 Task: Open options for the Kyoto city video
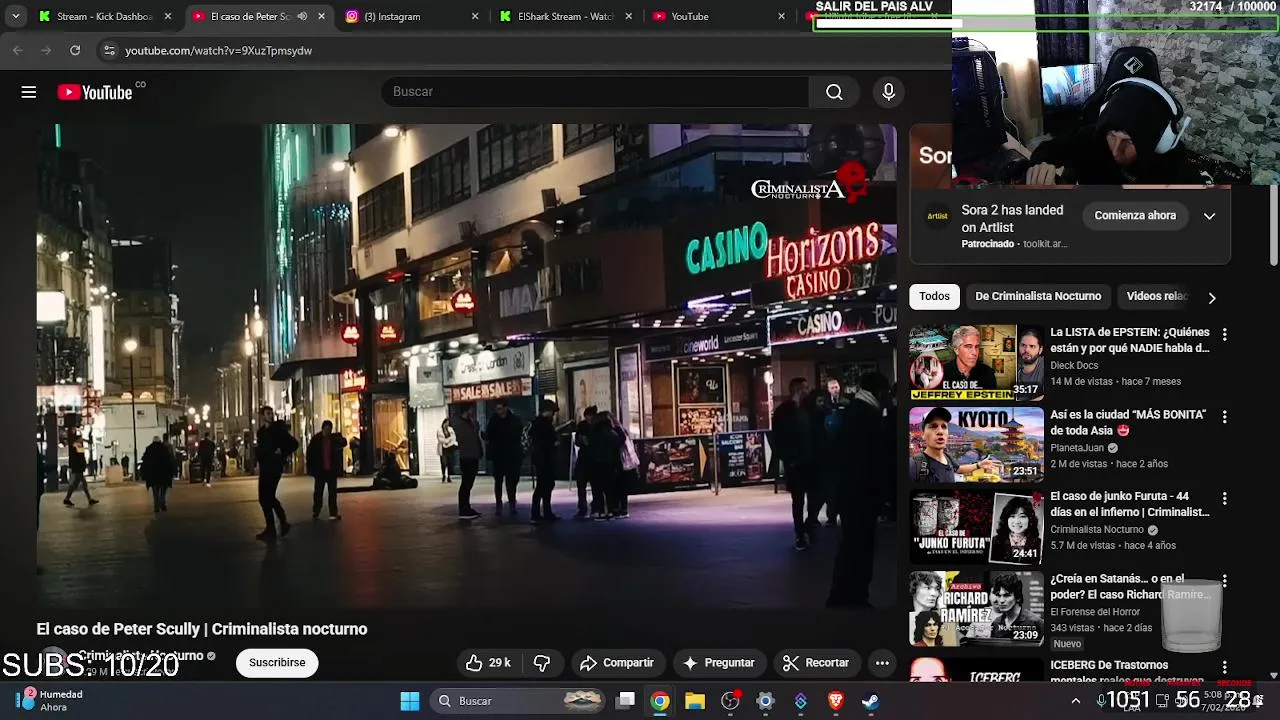pyautogui.click(x=1224, y=416)
